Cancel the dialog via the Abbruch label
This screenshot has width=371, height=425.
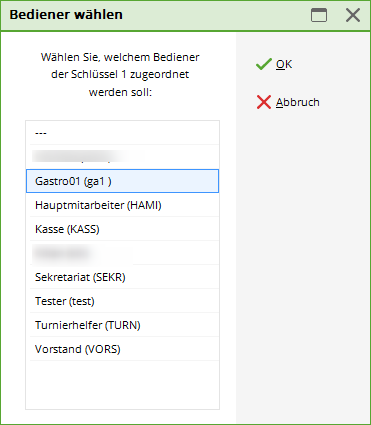pyautogui.click(x=298, y=102)
